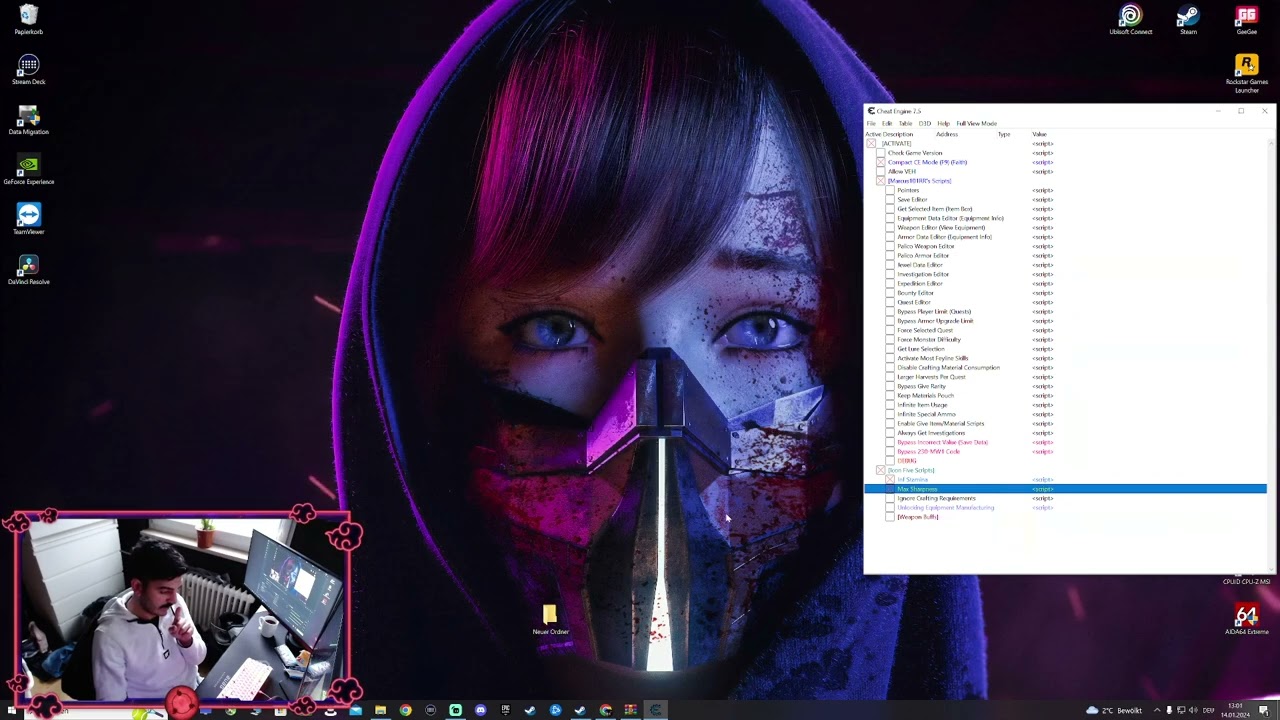Enable the Allow VEH checkbox
1280x720 pixels.
[880, 172]
